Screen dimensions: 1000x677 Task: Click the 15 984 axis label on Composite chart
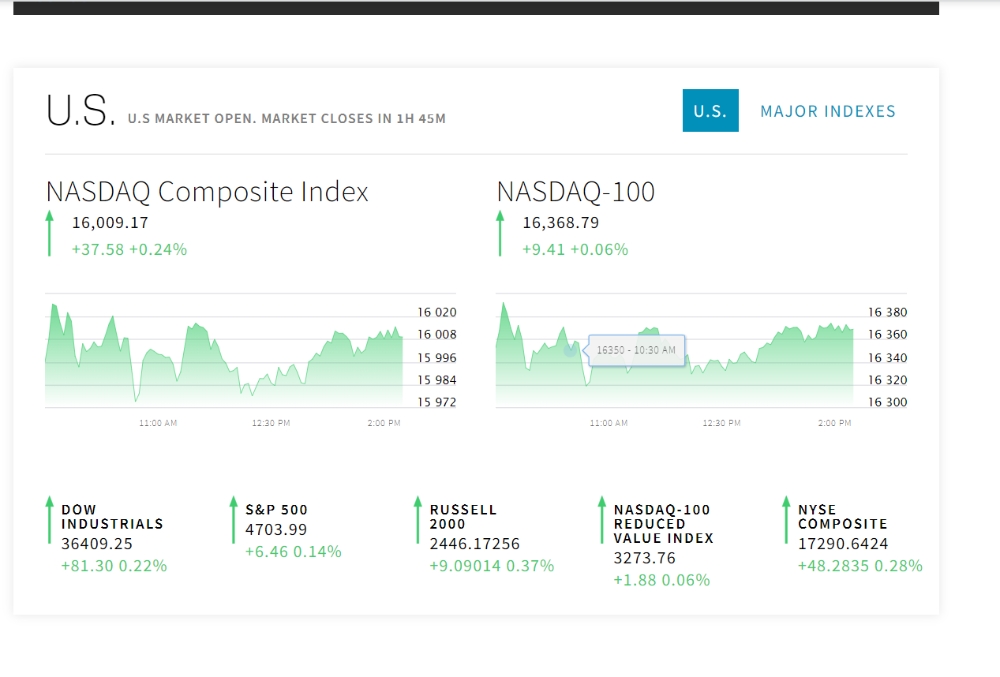click(437, 380)
